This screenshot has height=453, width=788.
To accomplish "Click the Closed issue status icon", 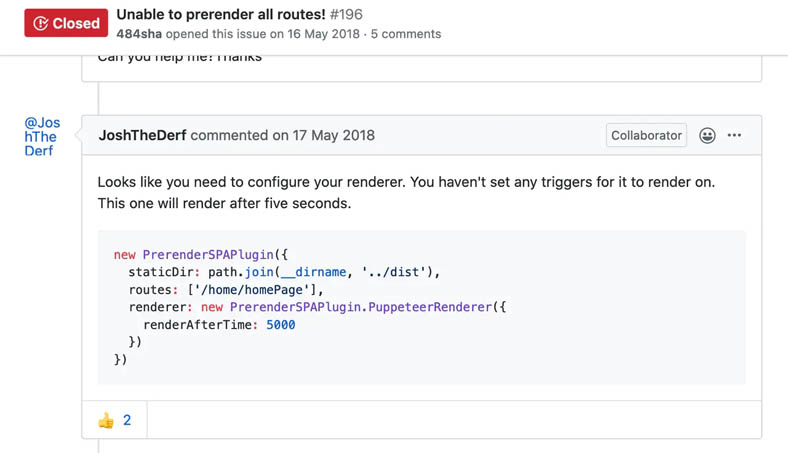I will (41, 23).
